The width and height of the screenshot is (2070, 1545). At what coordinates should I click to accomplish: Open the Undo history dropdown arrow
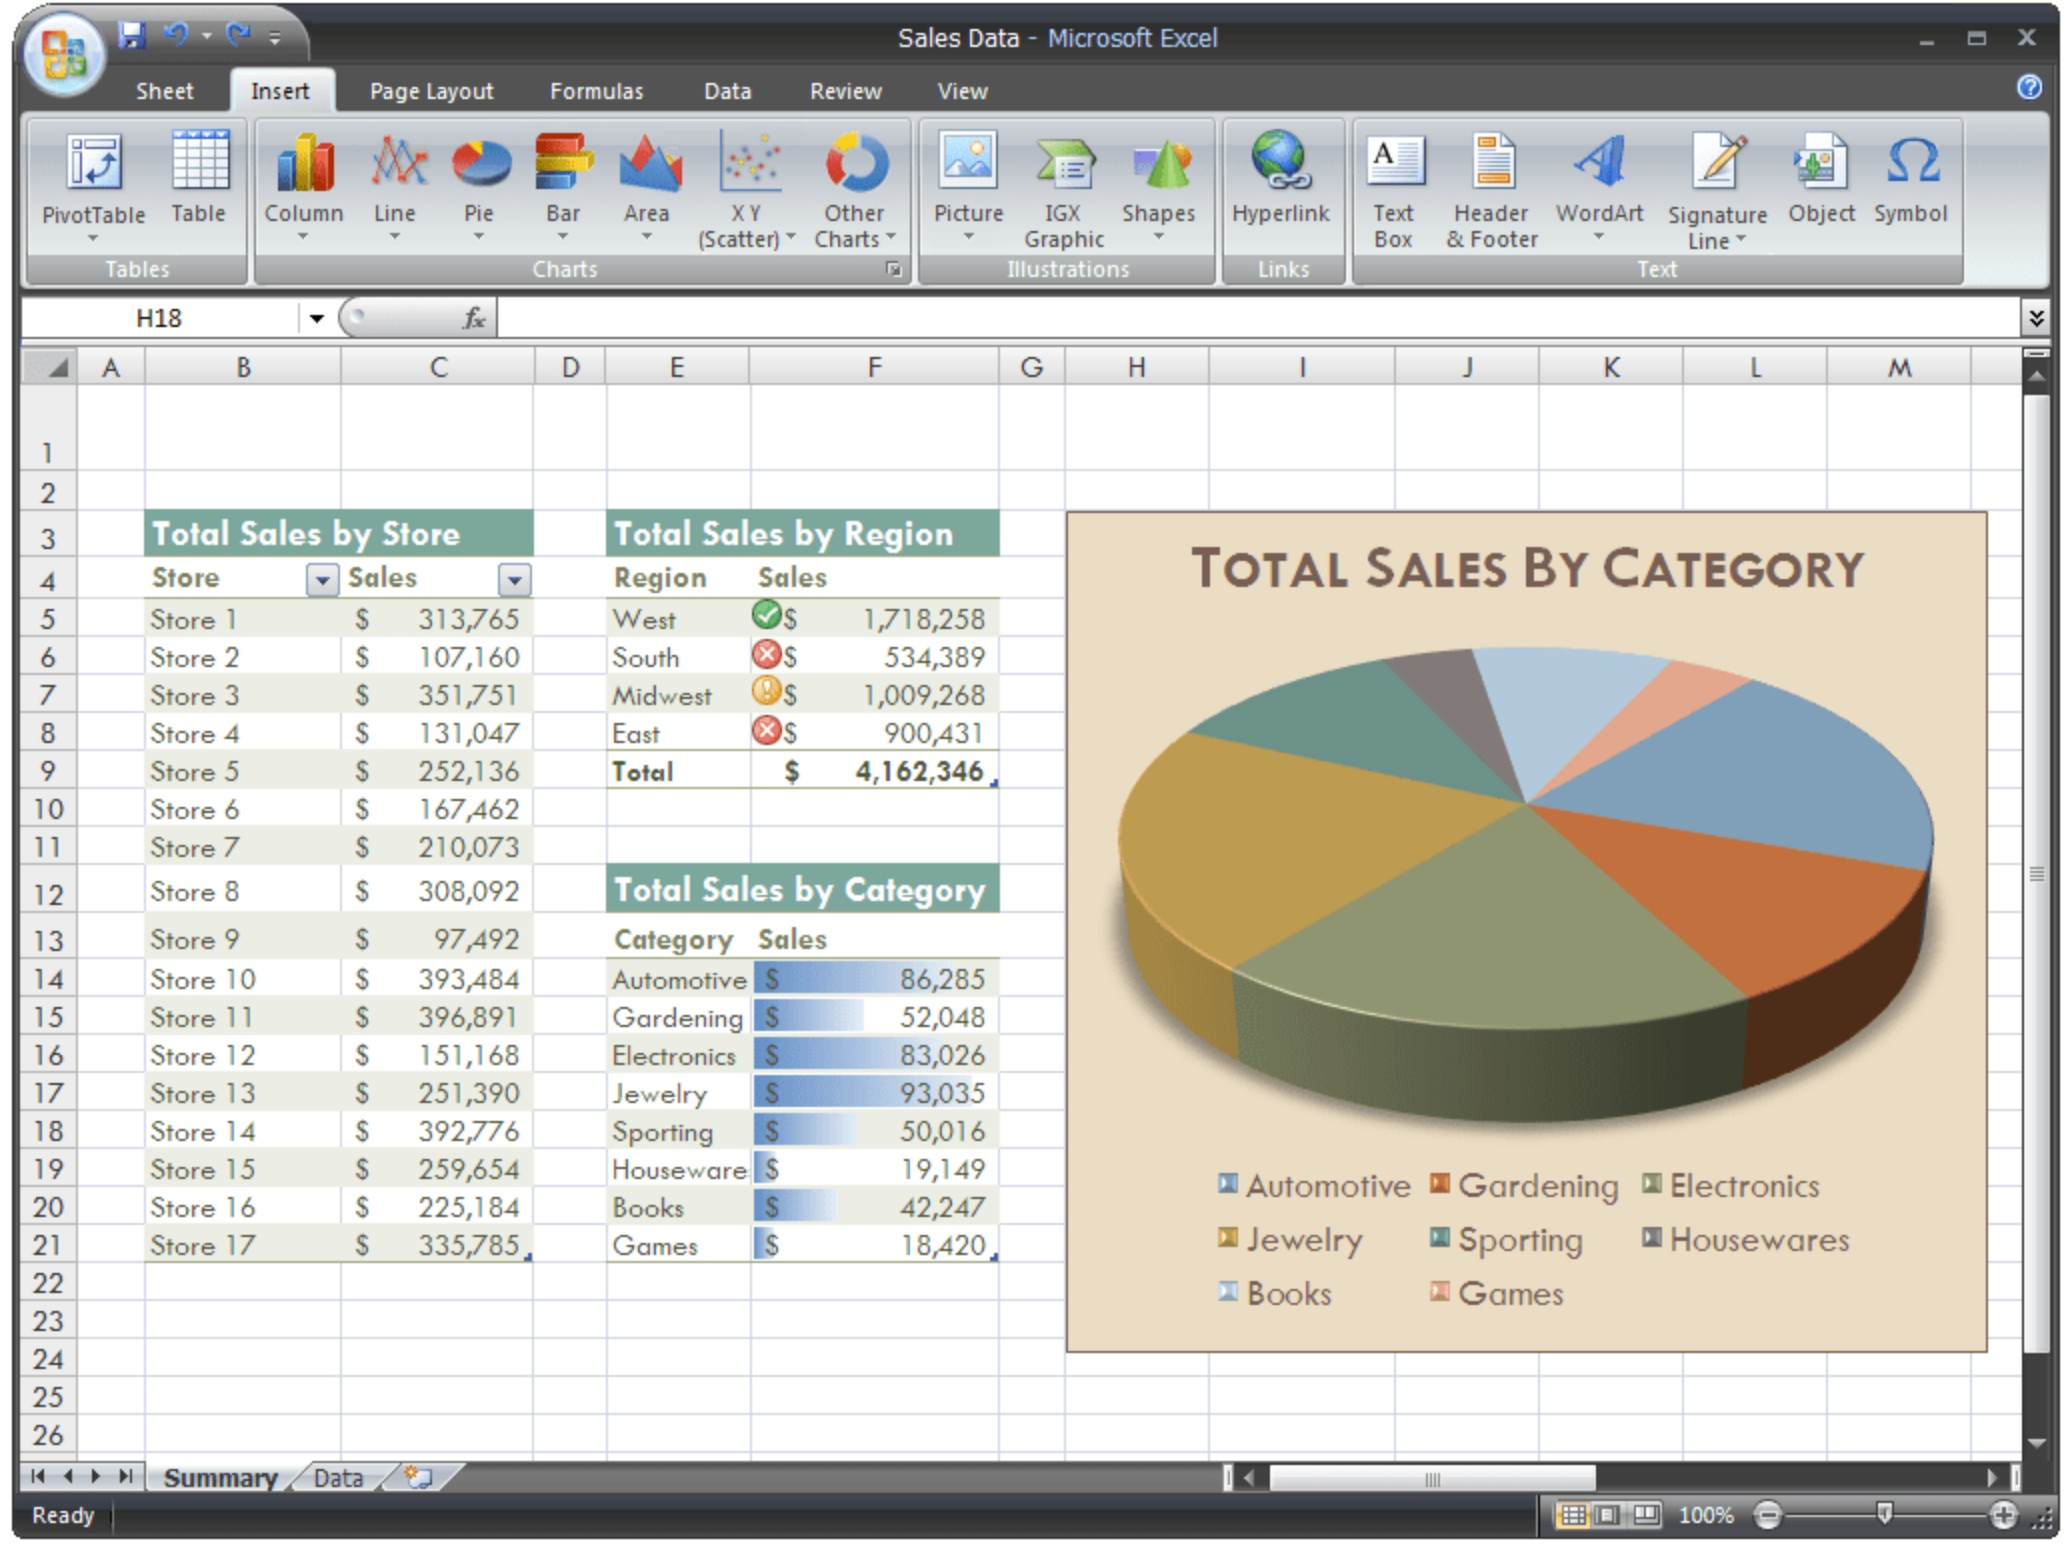point(206,36)
